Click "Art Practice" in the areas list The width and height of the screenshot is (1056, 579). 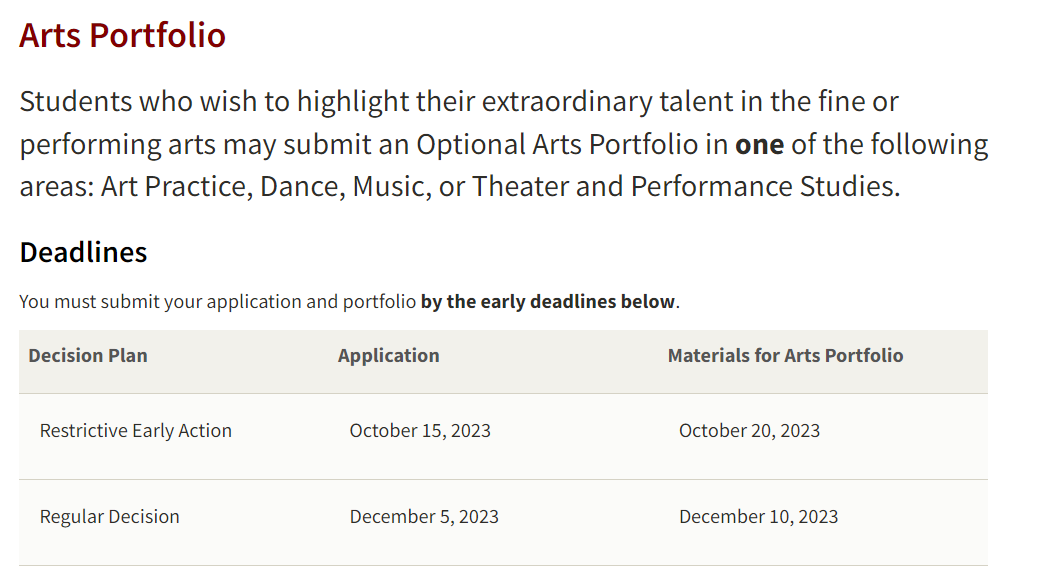[x=176, y=186]
